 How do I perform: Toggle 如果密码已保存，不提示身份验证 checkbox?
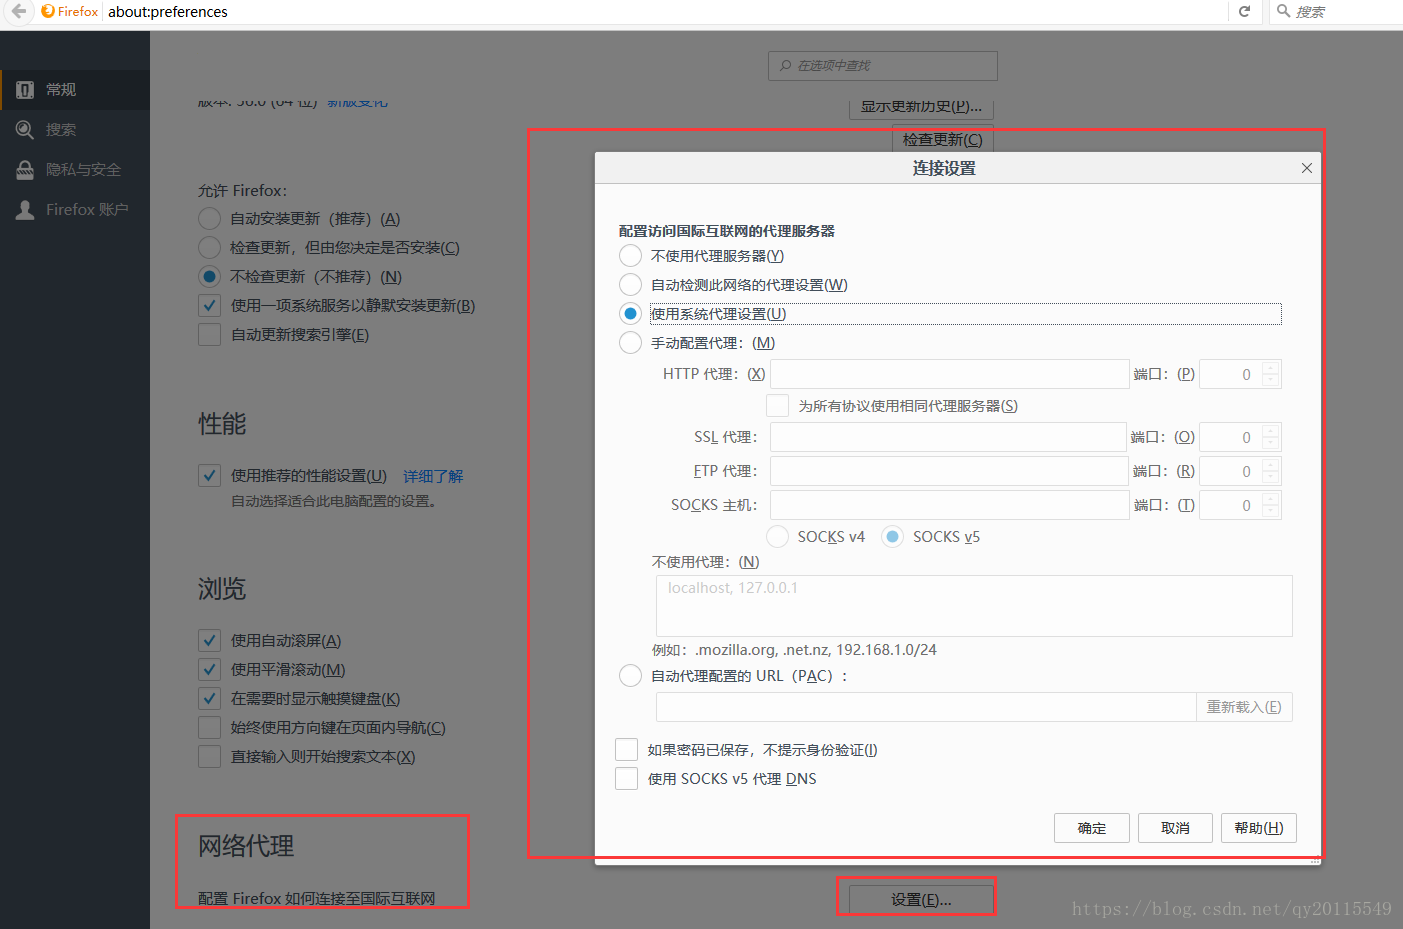[627, 750]
